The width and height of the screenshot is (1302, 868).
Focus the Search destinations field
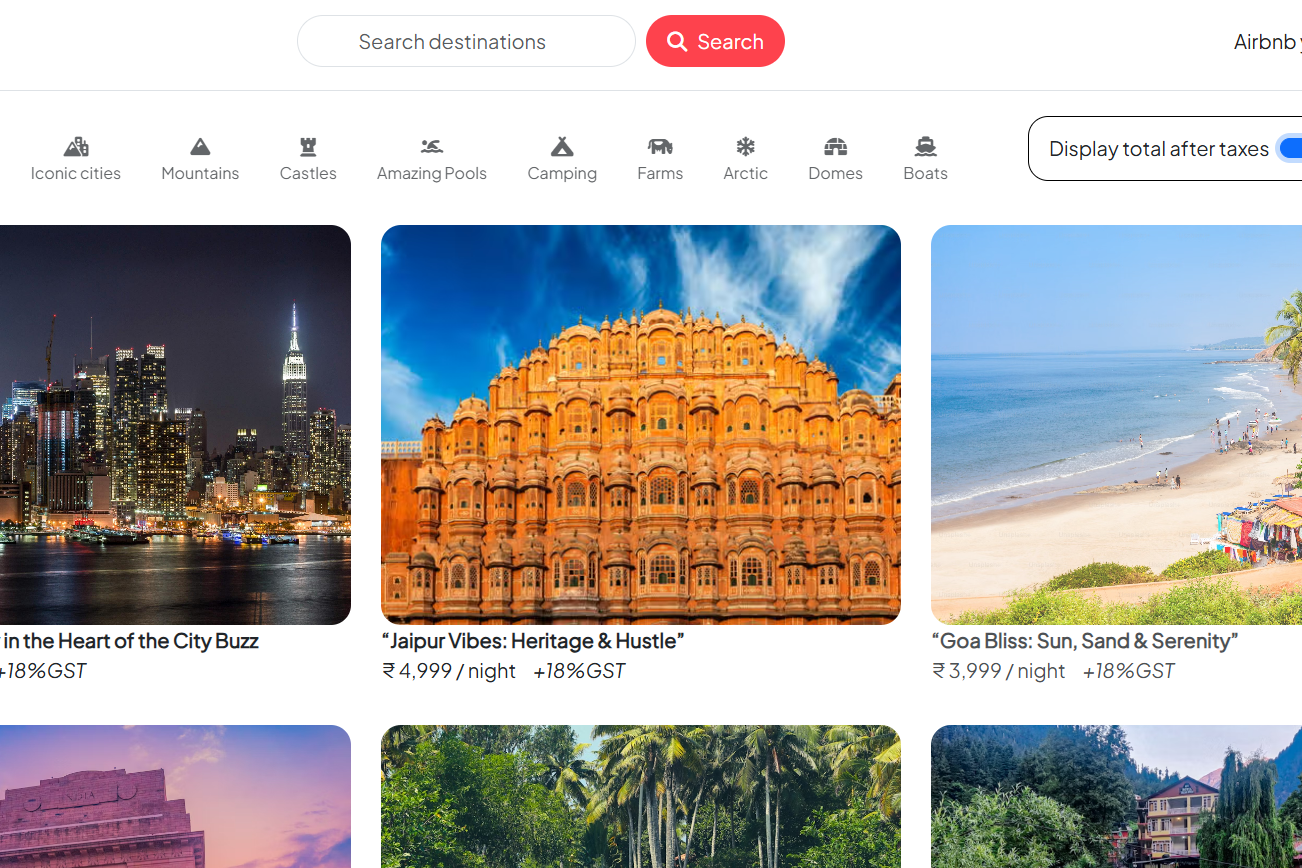tap(466, 41)
